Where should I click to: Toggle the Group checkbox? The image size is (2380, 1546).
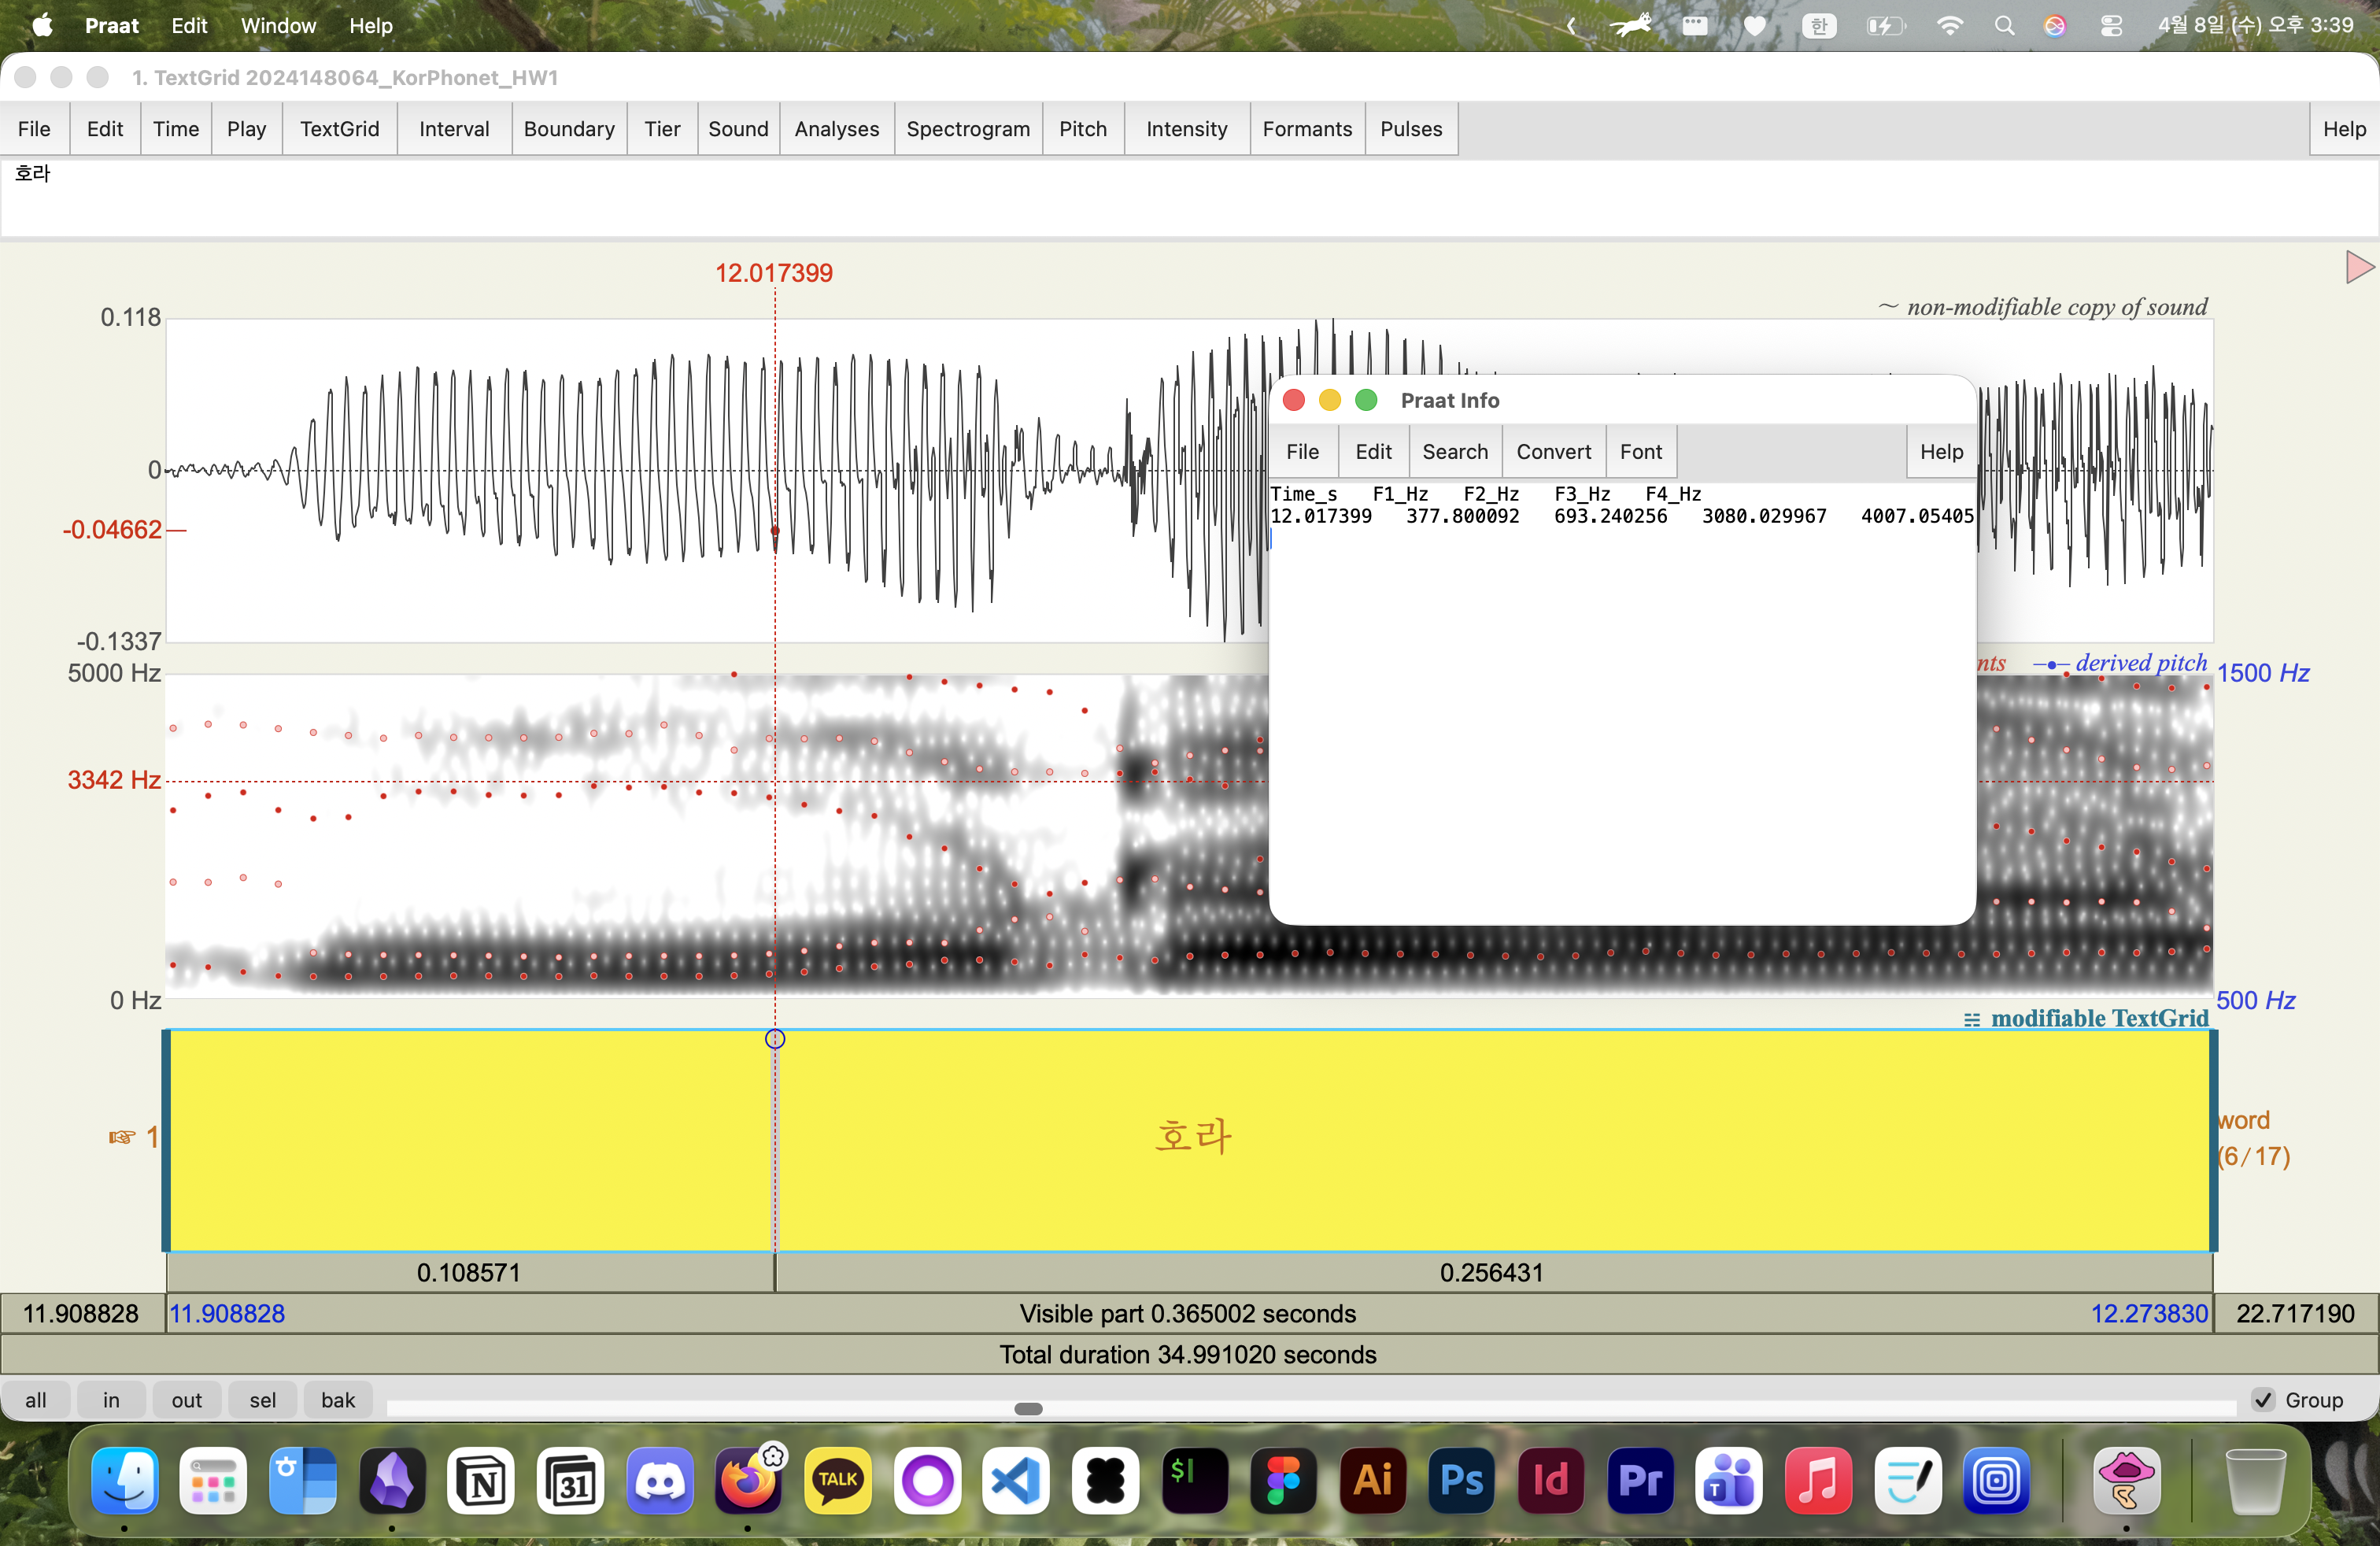[x=2264, y=1400]
